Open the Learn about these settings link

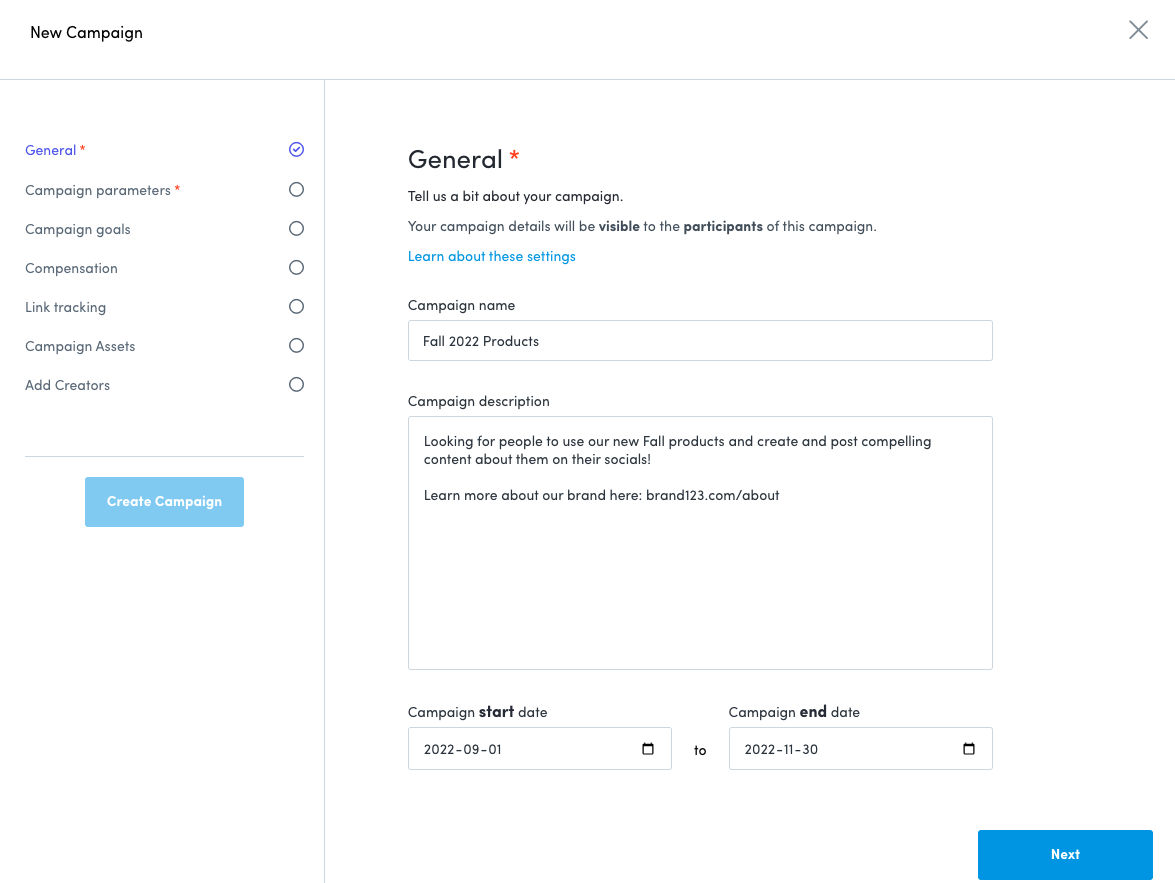point(492,256)
